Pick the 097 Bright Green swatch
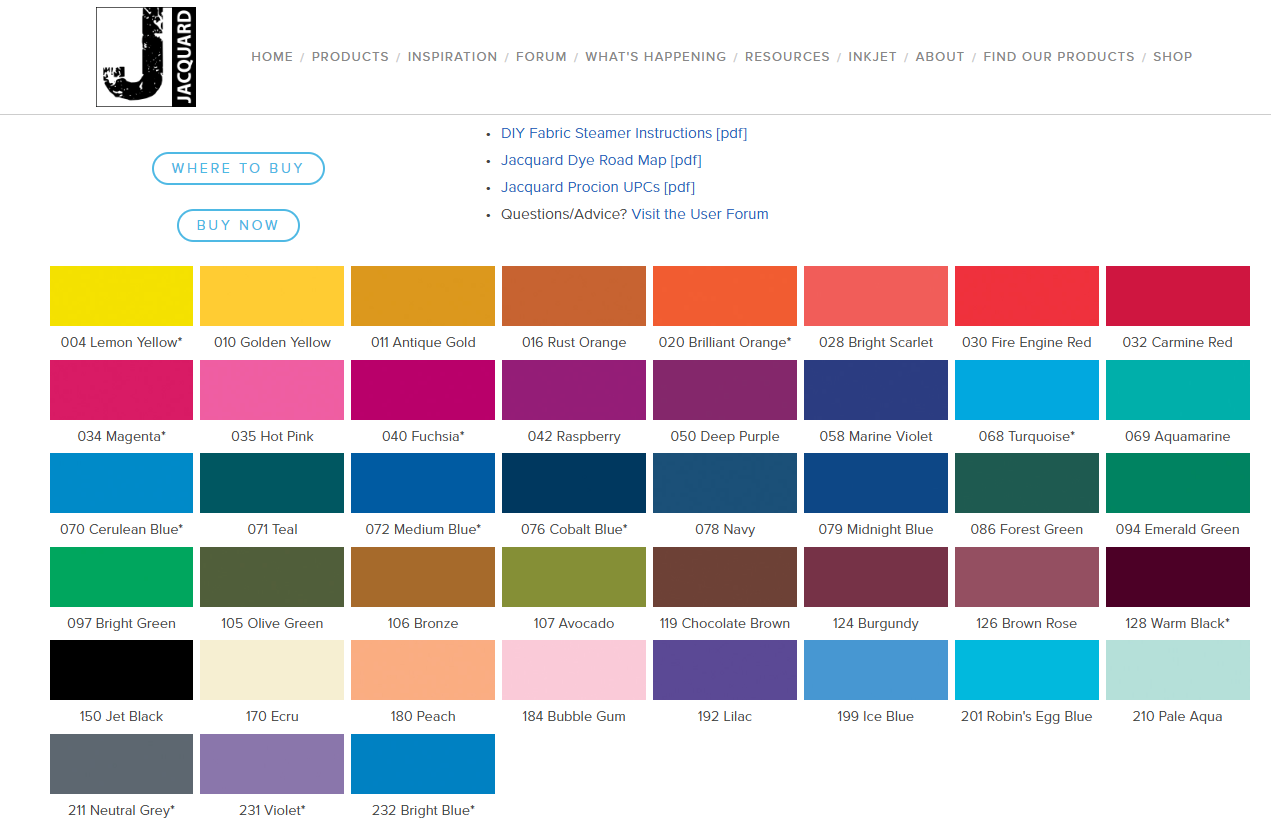Screen dimensions: 1271x830 click(x=121, y=577)
